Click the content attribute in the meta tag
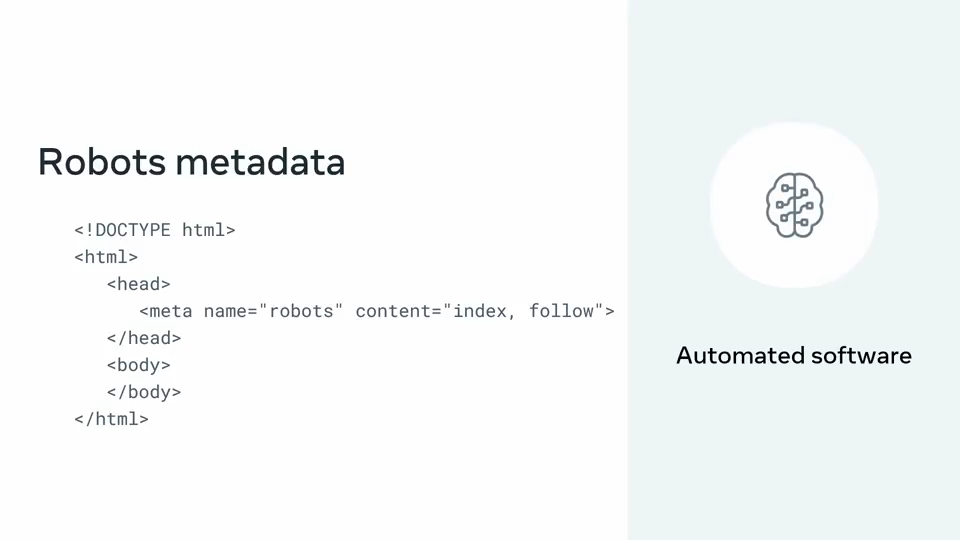960x540 pixels. pos(393,311)
